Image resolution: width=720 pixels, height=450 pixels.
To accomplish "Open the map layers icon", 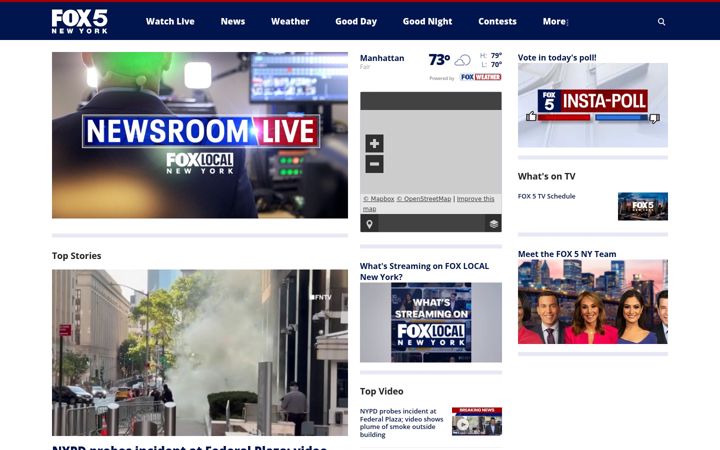I will coord(494,224).
